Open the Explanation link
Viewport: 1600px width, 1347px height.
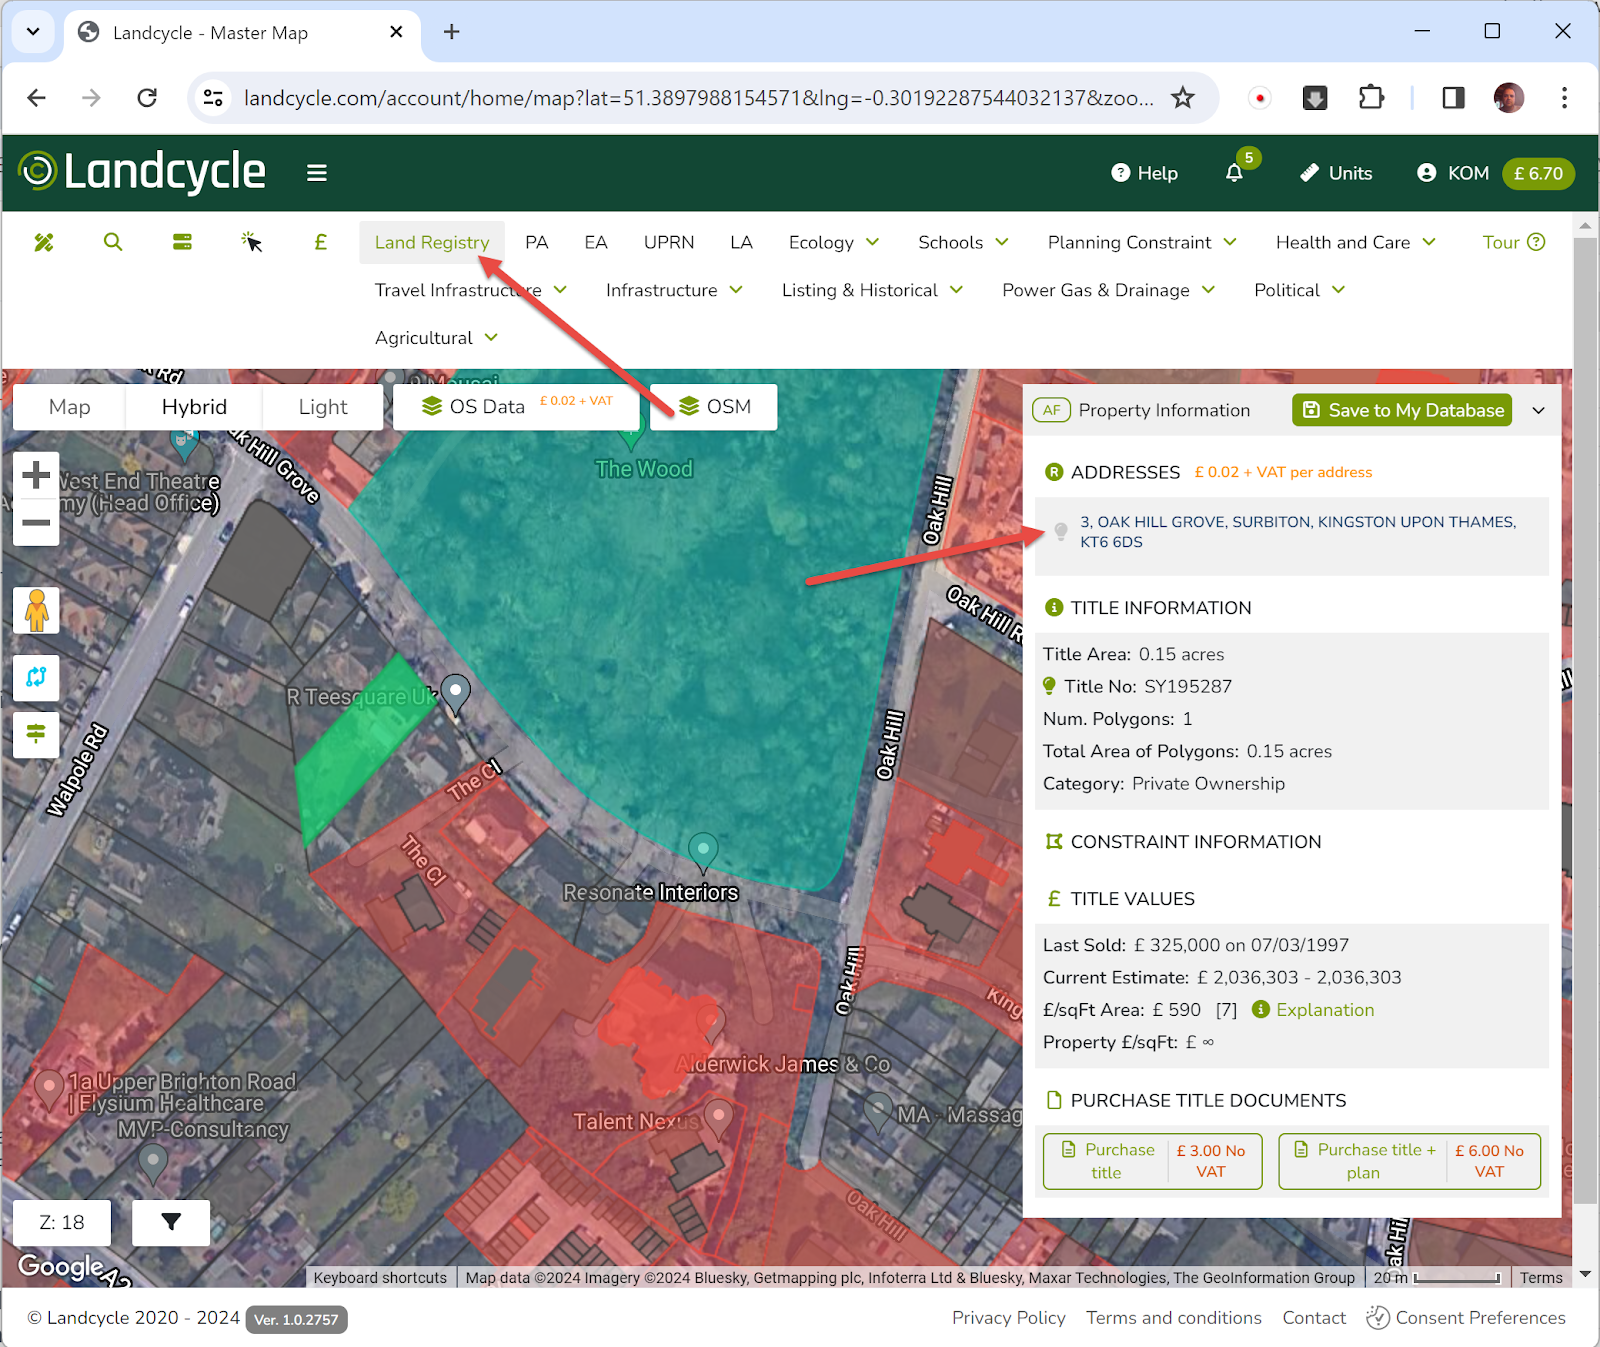pos(1324,1010)
